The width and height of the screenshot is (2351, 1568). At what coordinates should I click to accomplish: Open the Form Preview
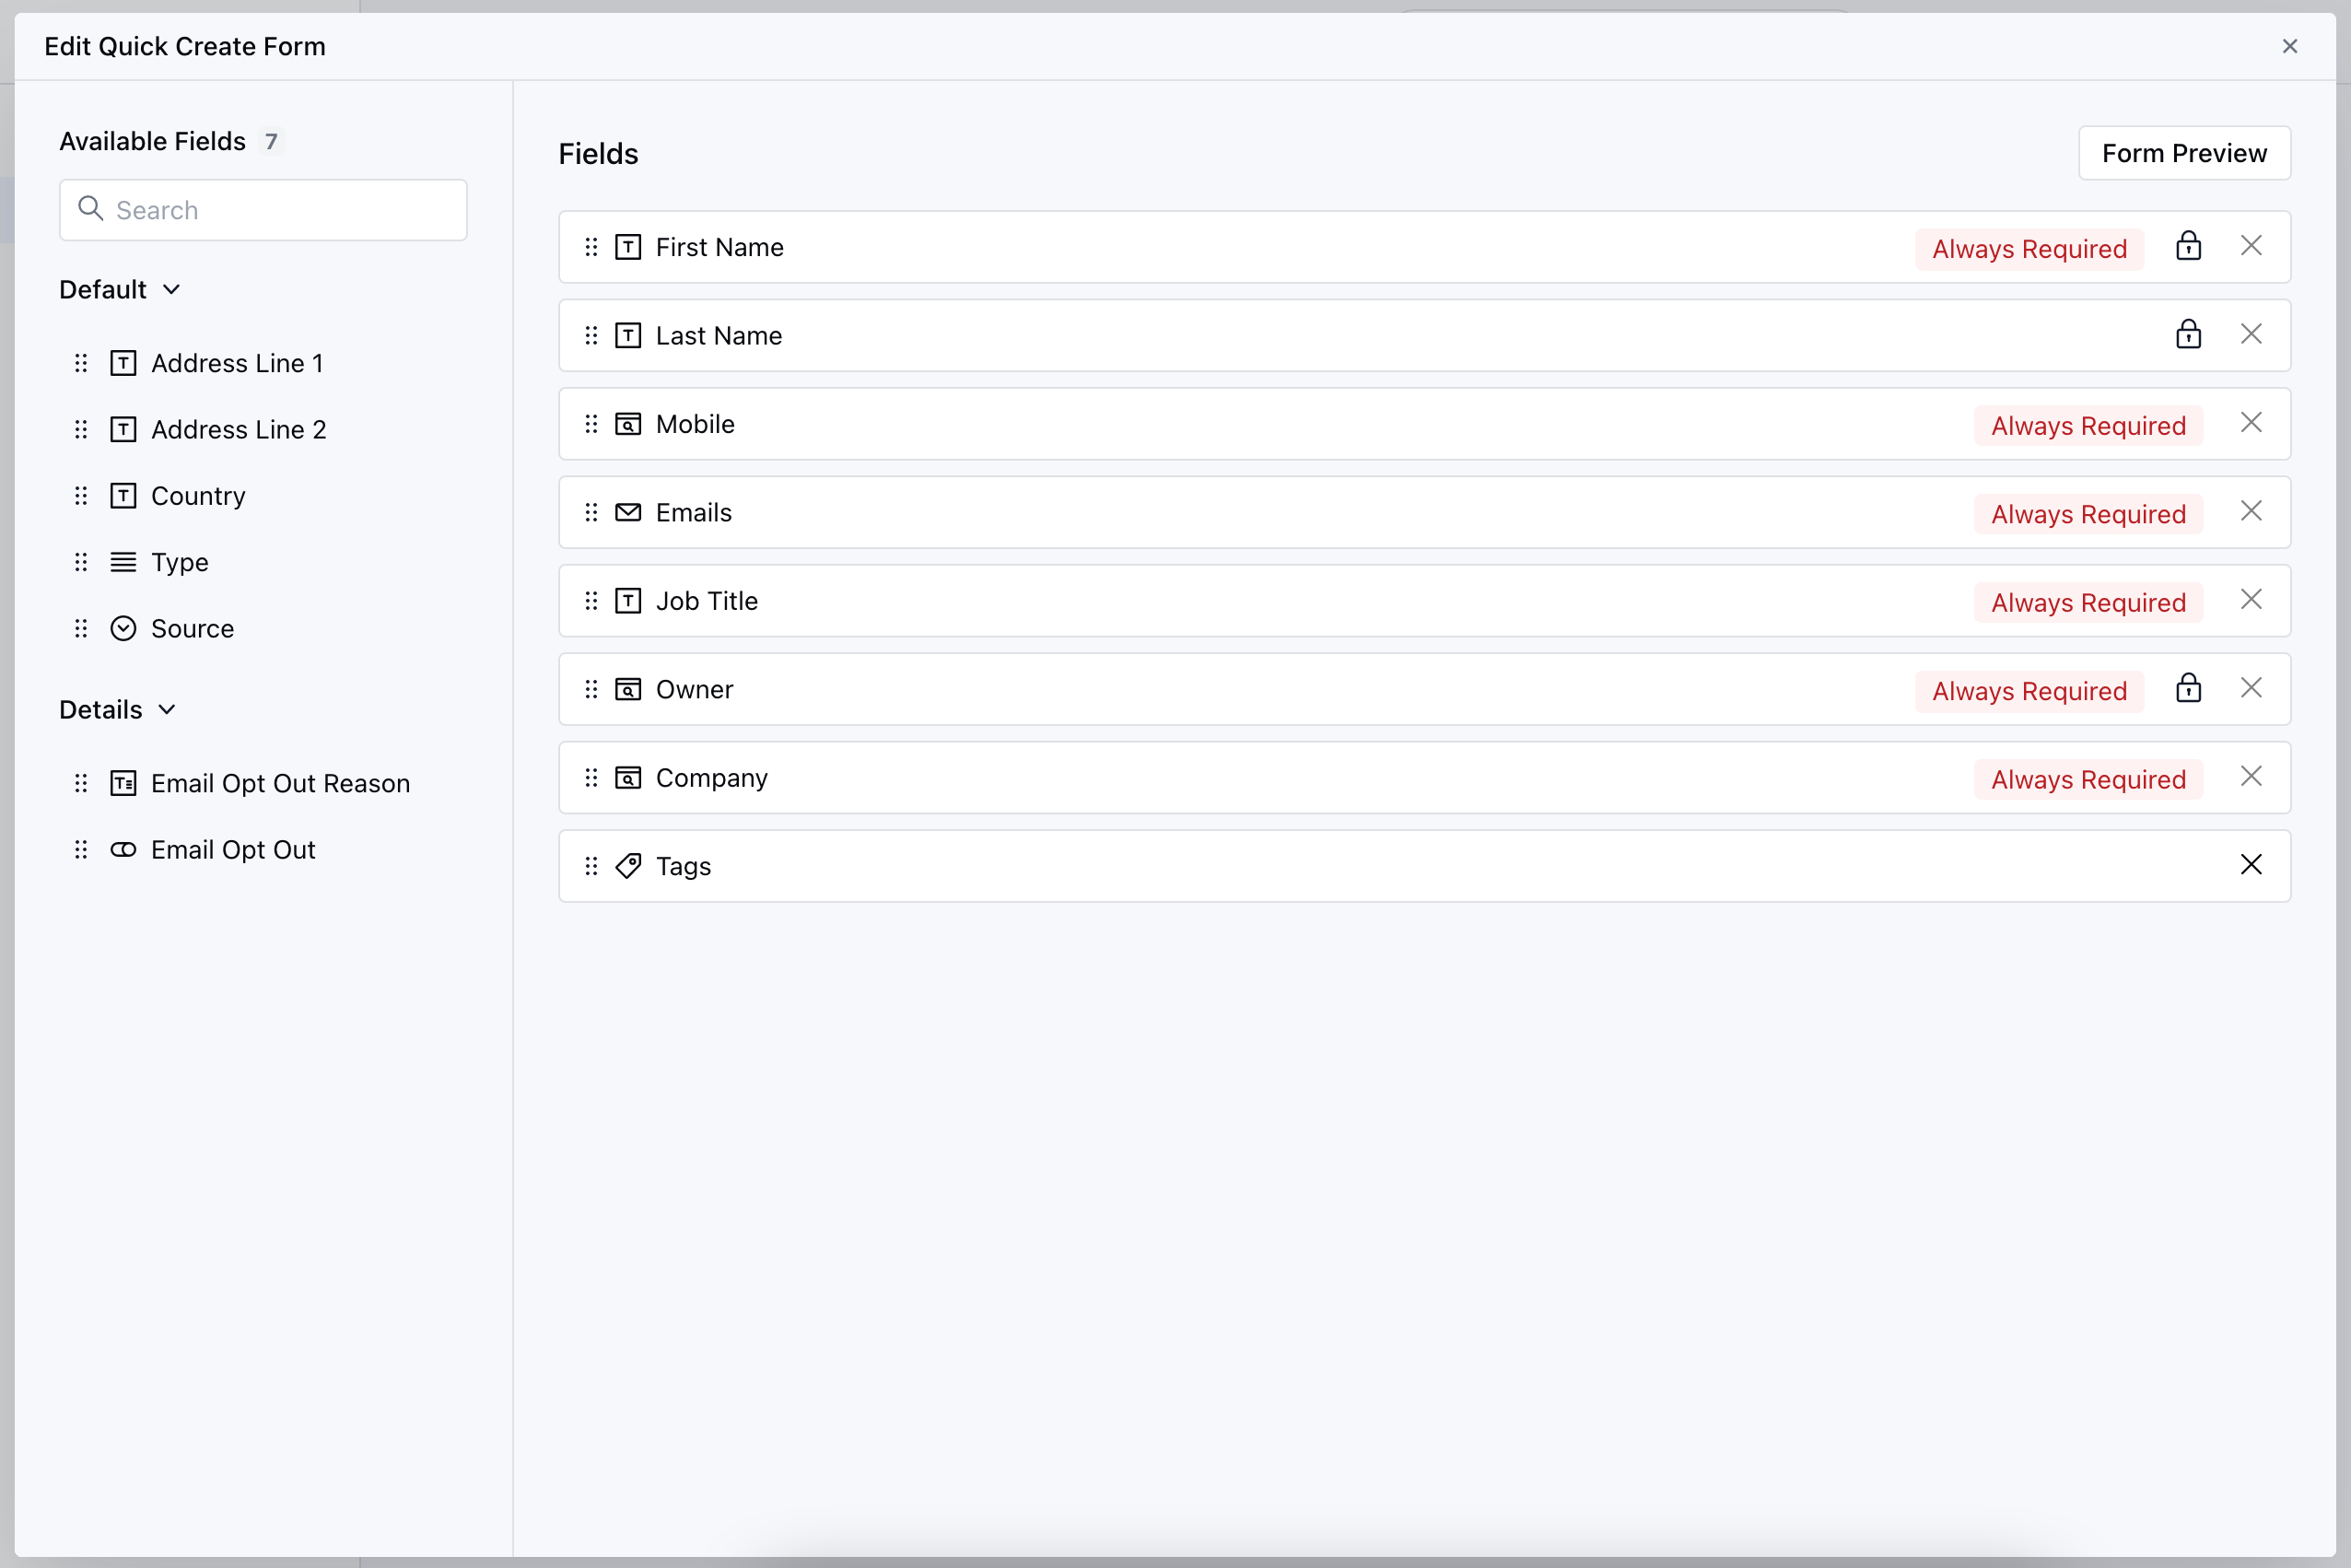point(2183,153)
